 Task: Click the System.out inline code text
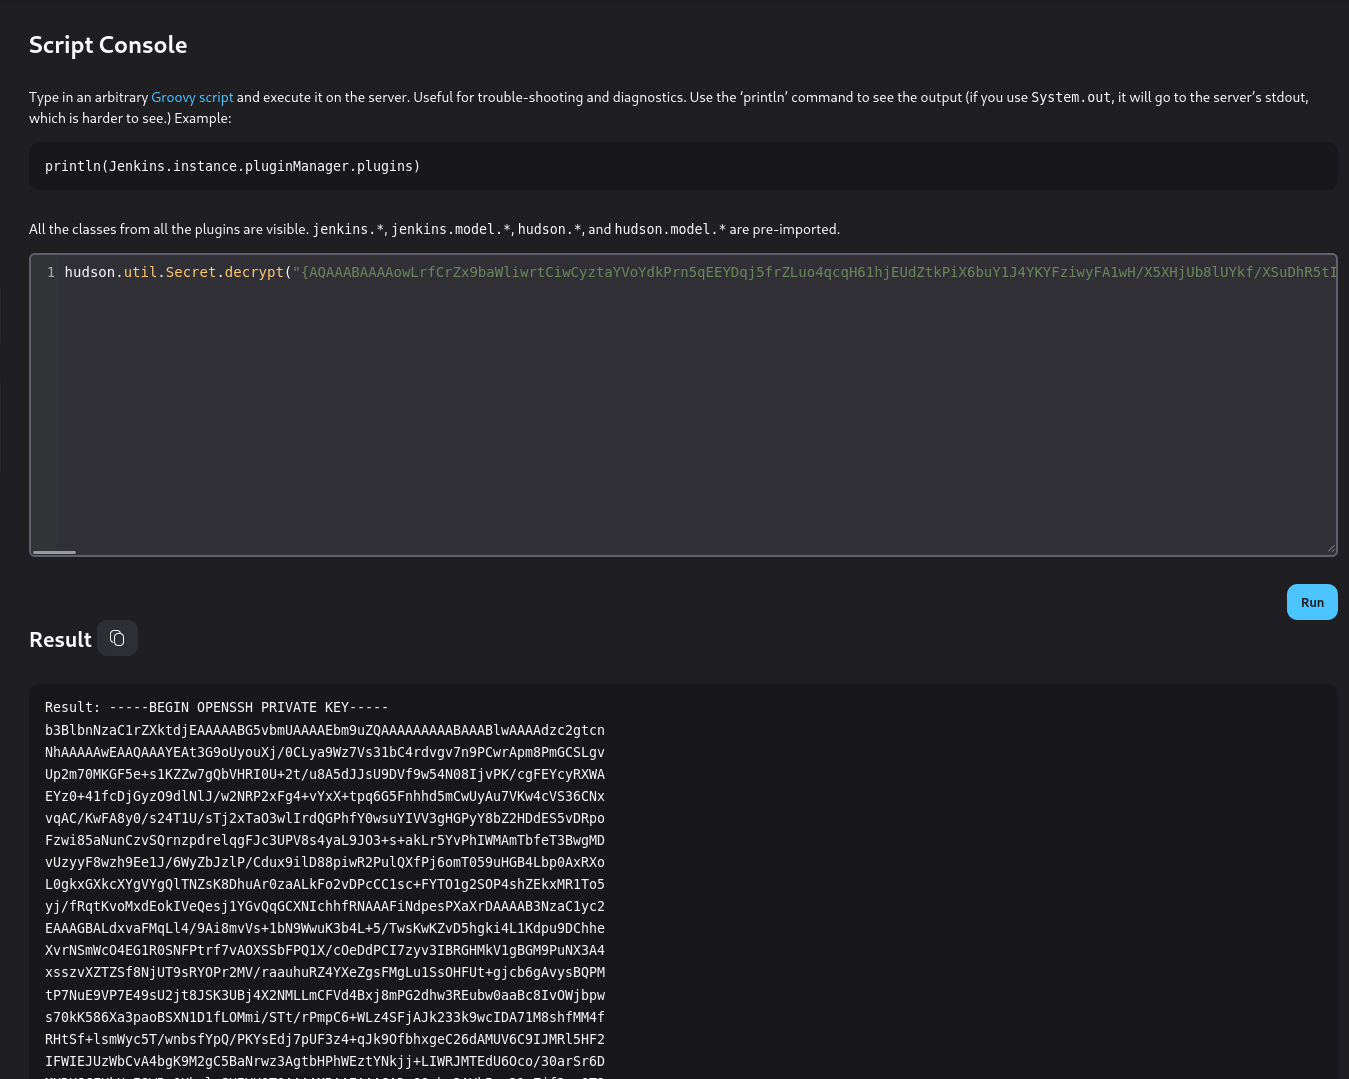[1070, 97]
